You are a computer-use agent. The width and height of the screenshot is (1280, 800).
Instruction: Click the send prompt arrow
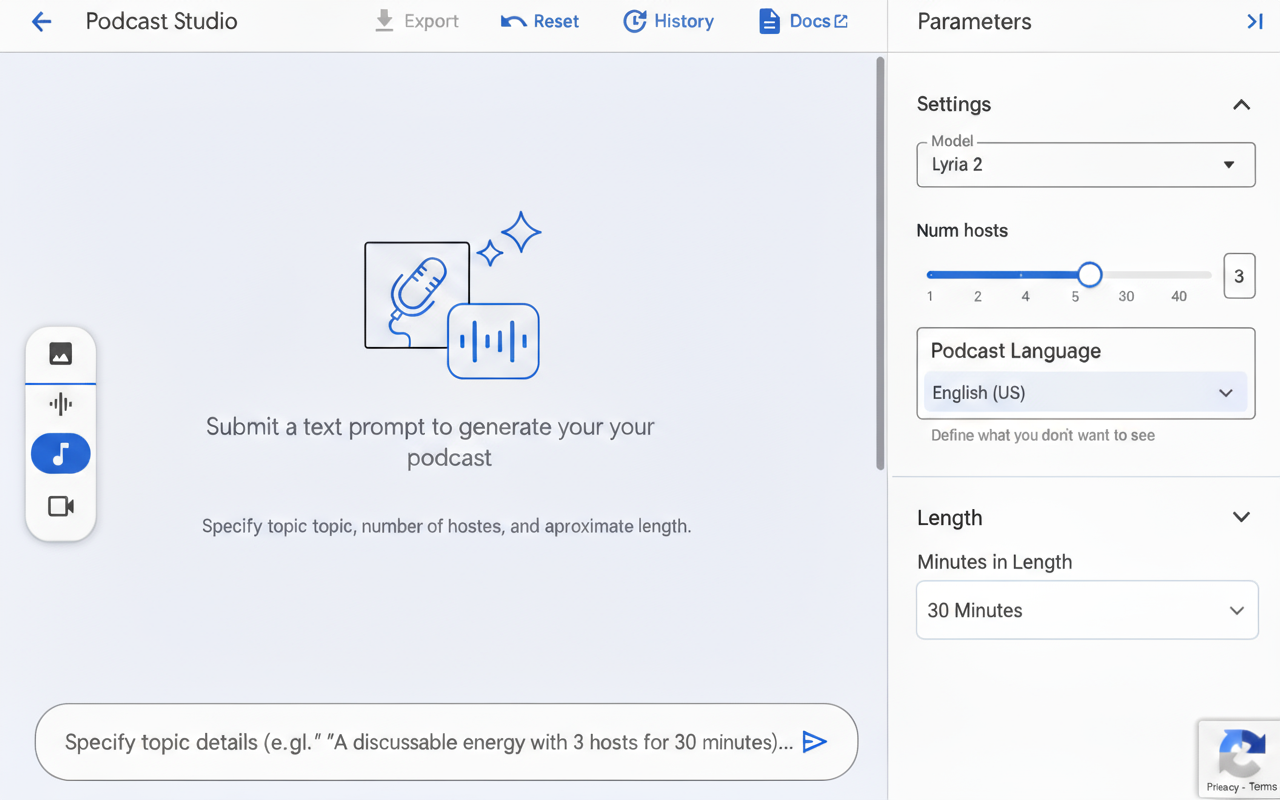pos(815,742)
